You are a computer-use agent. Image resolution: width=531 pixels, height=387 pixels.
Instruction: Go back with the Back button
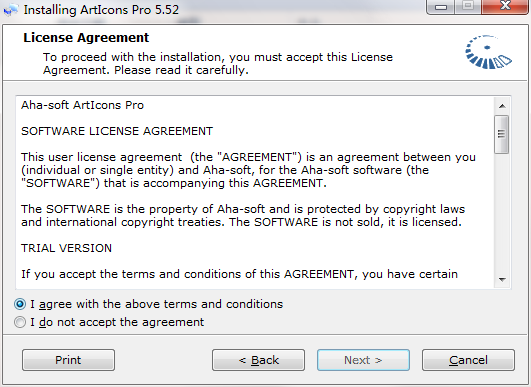point(258,360)
